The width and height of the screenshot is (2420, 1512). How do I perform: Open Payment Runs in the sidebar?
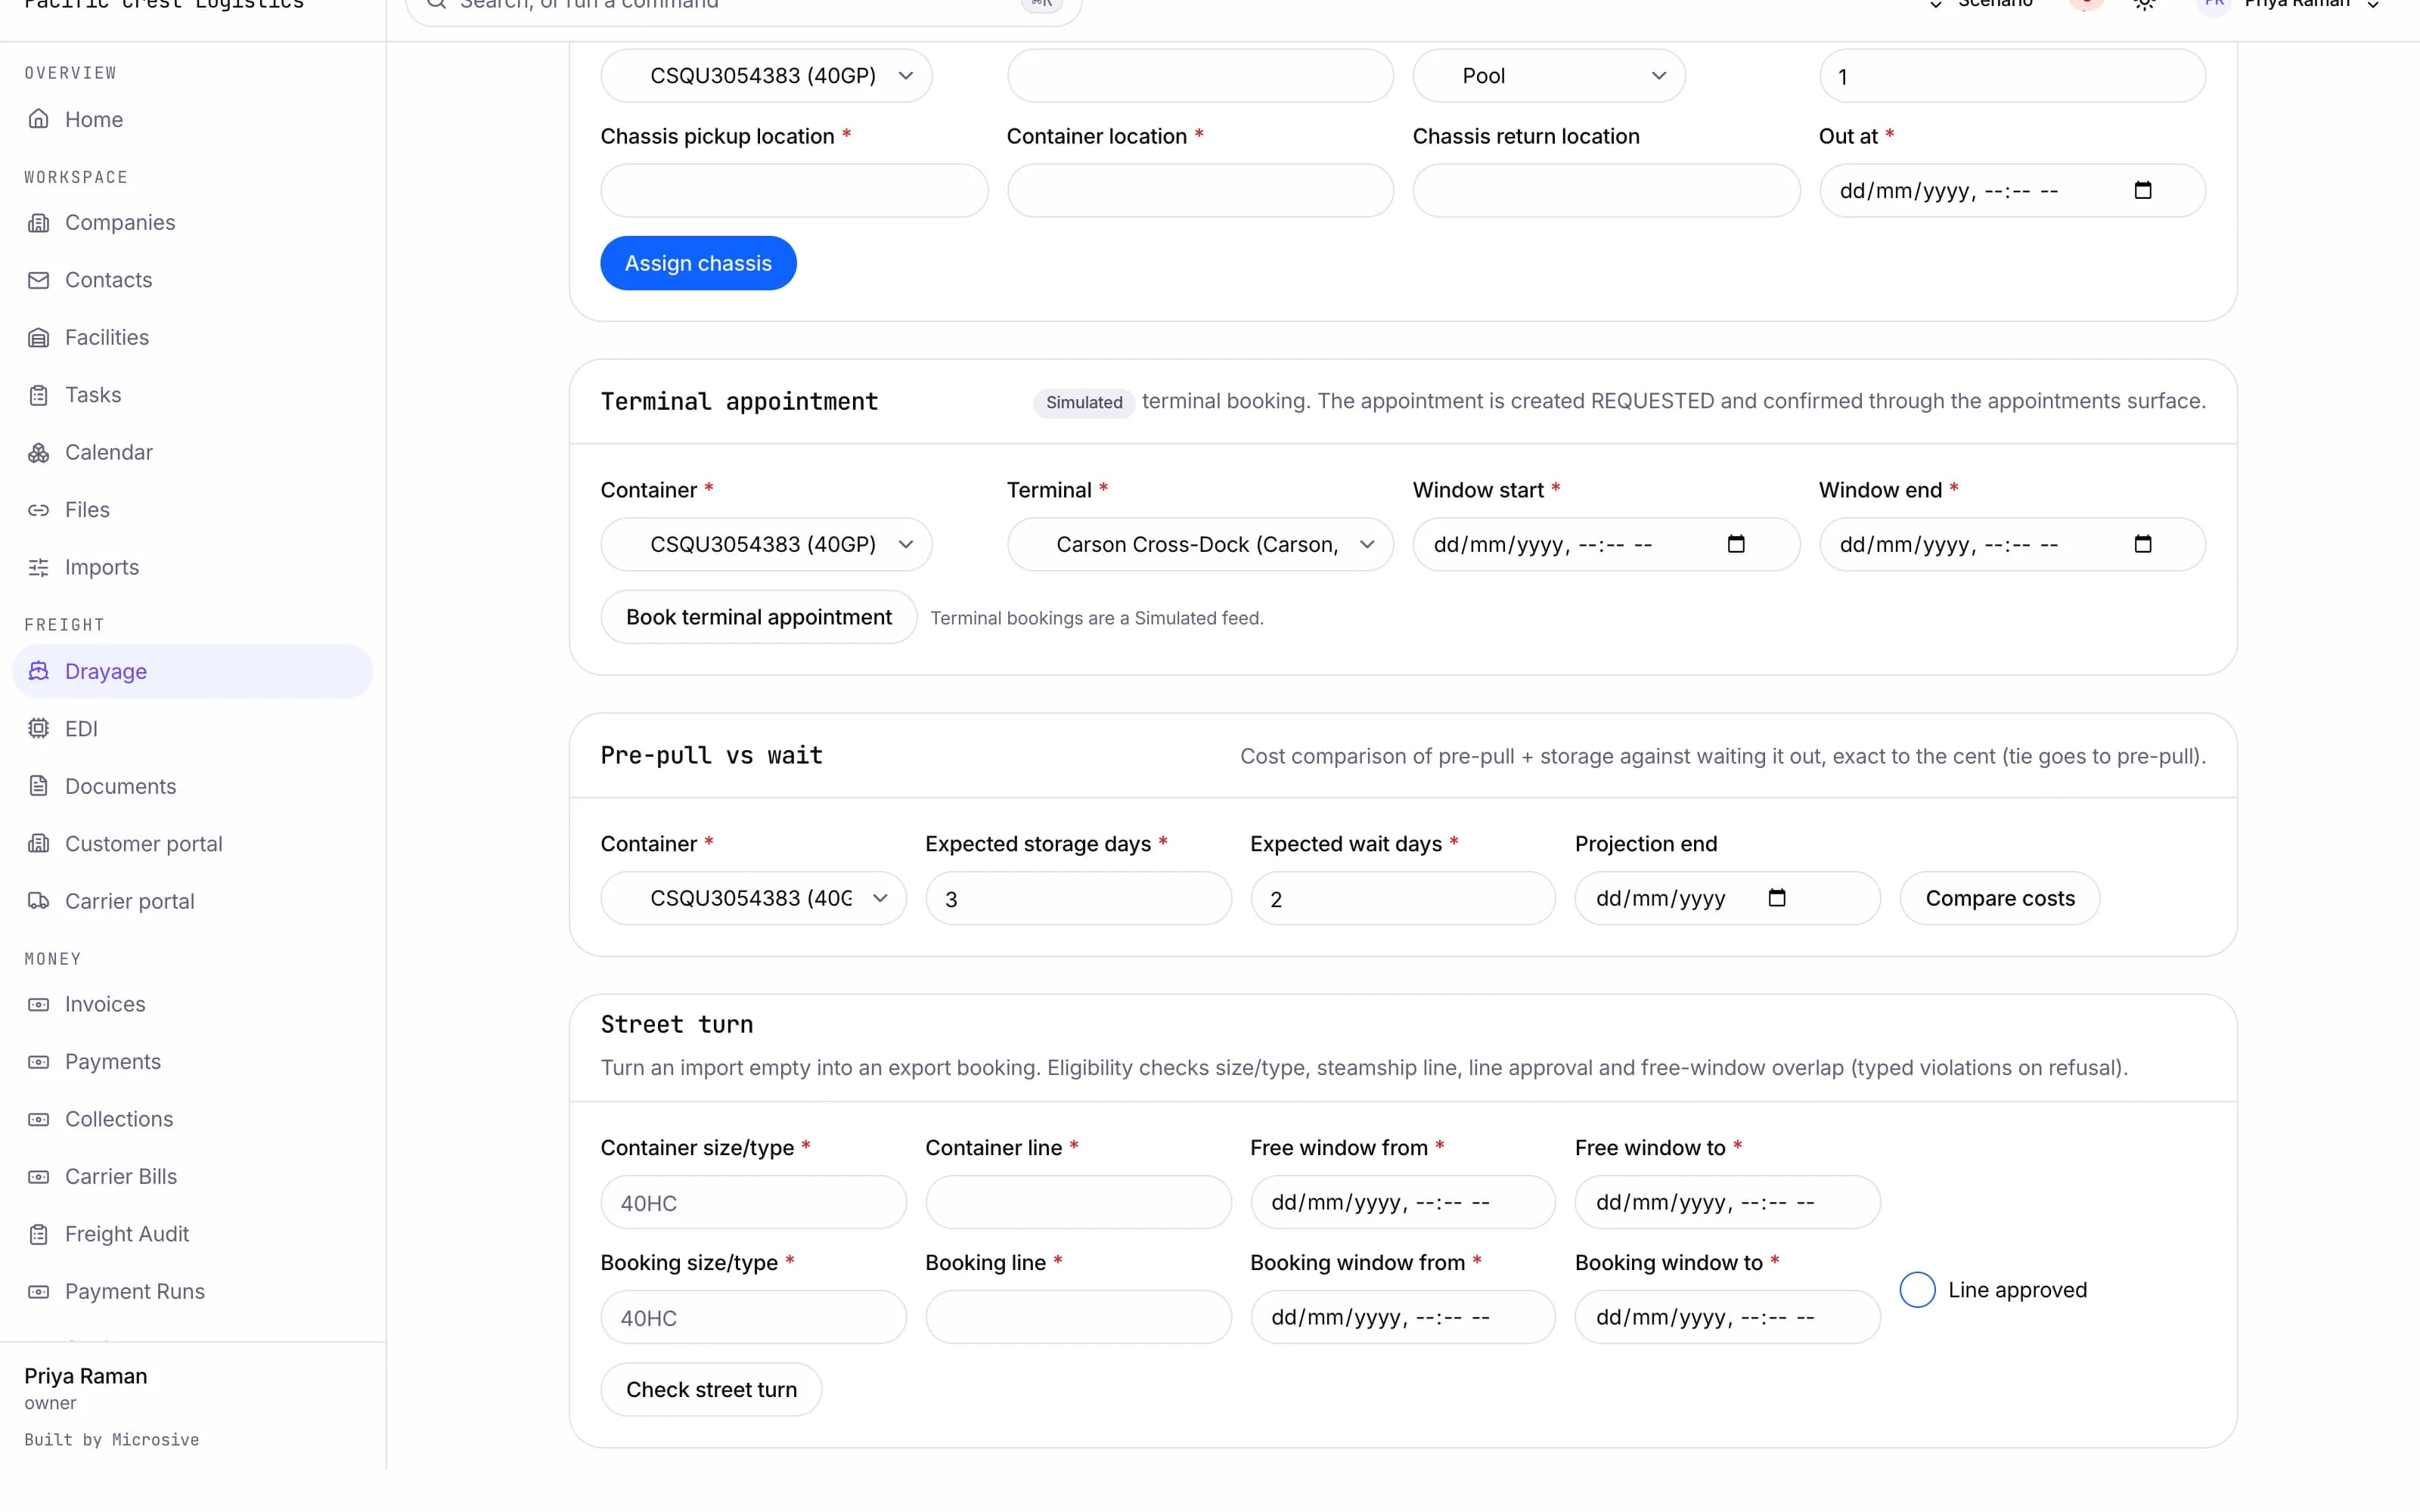pyautogui.click(x=193, y=1291)
